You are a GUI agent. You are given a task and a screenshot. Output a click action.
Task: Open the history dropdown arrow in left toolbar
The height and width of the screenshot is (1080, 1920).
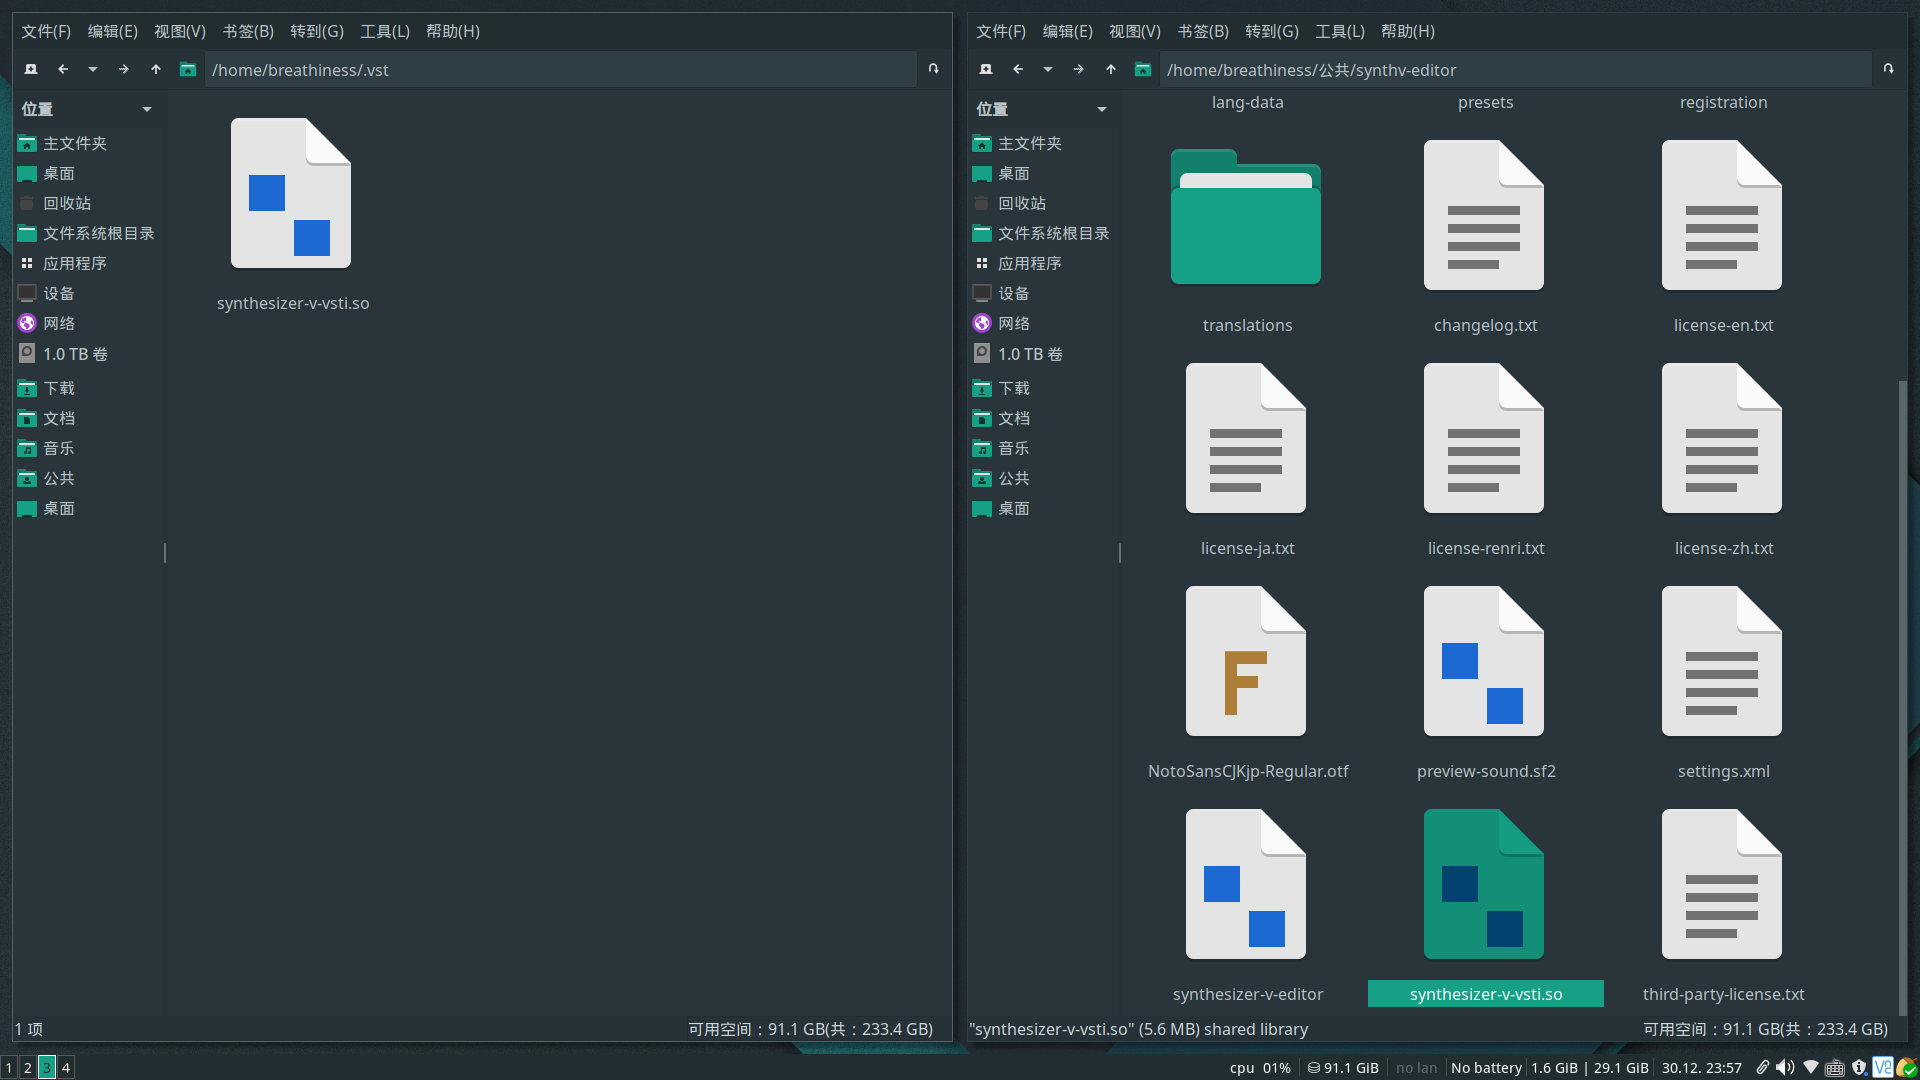93,69
